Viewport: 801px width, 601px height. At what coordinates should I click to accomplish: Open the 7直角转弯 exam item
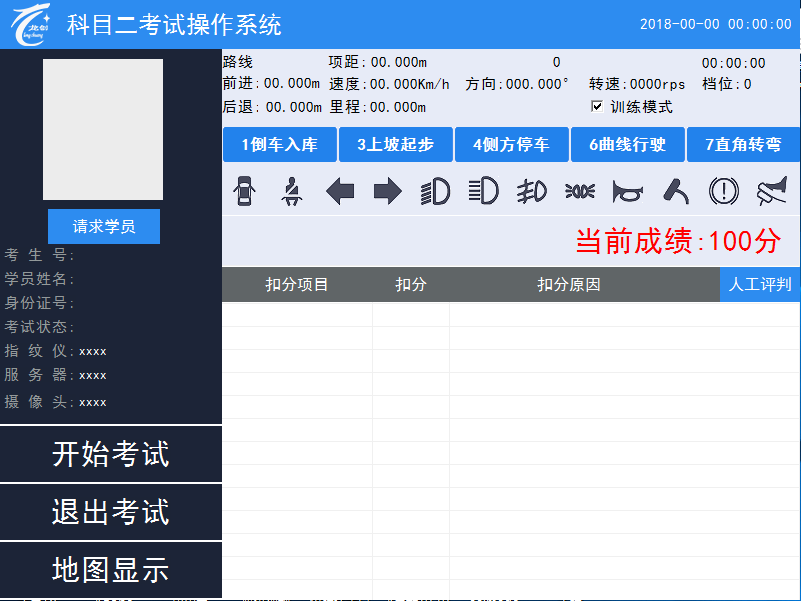click(743, 145)
